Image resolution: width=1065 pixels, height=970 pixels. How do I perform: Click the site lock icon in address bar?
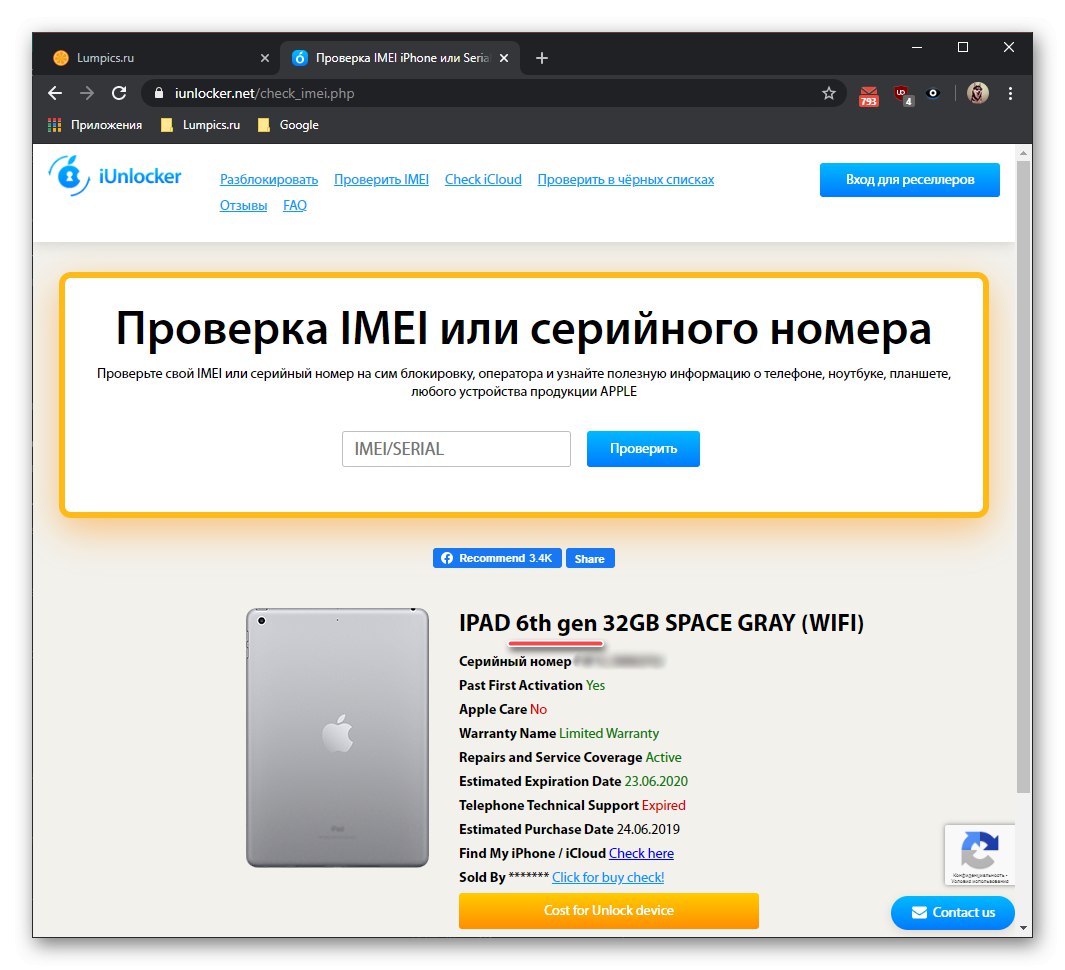coord(159,94)
